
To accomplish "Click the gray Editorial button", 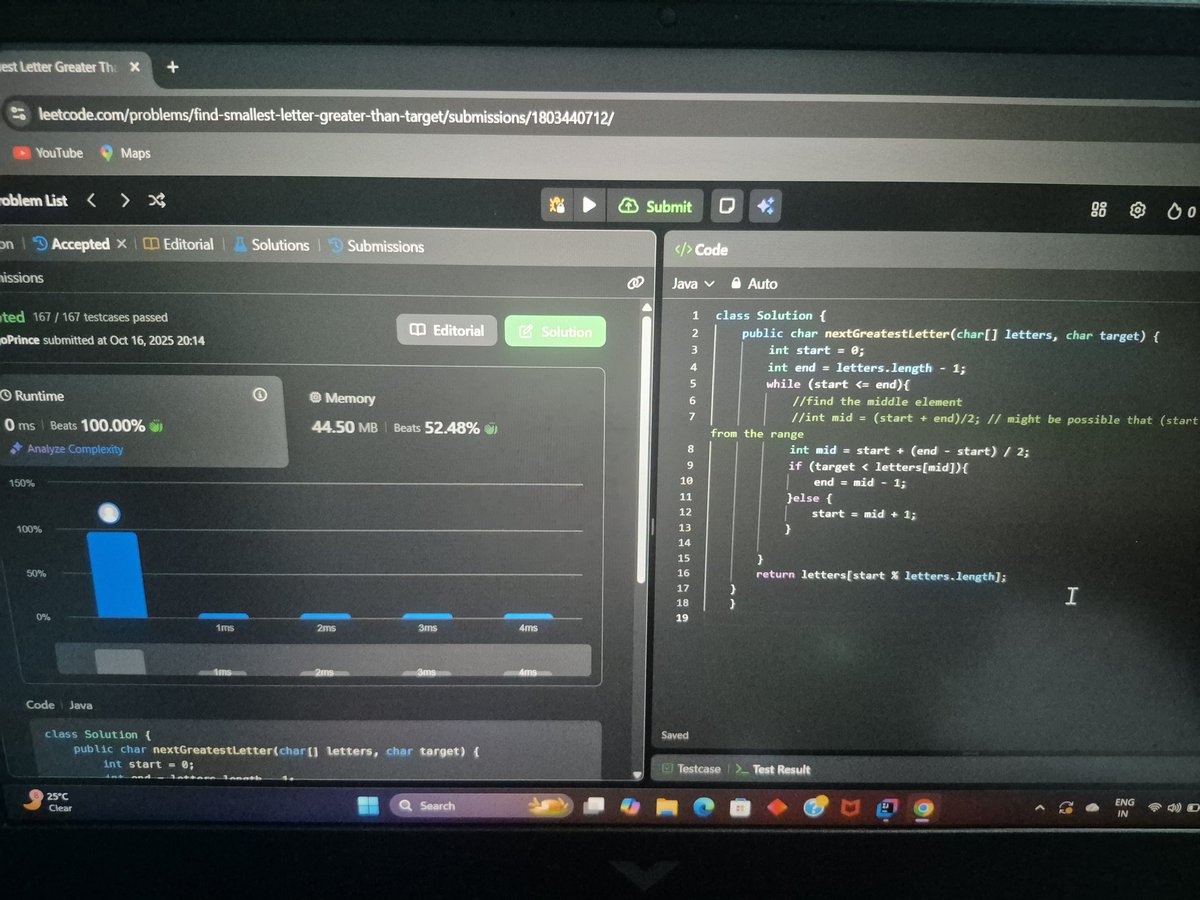I will tap(447, 331).
